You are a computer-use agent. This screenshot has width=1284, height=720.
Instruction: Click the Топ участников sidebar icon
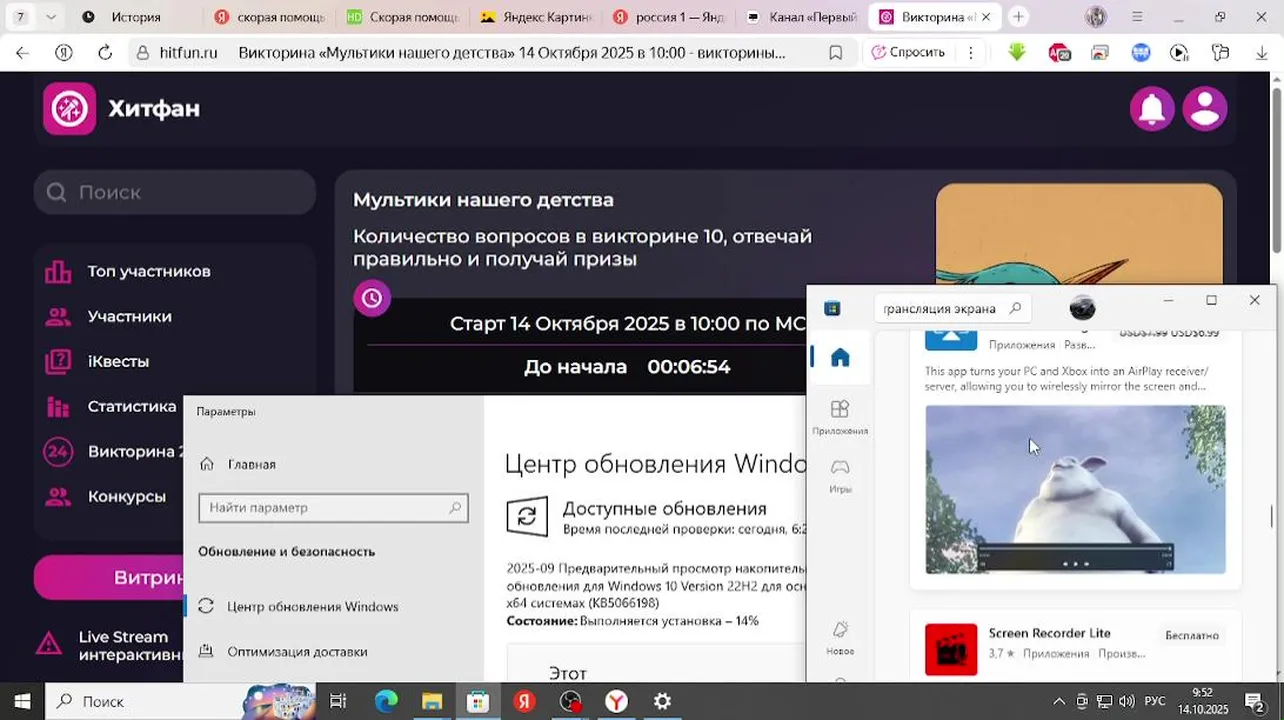[58, 271]
